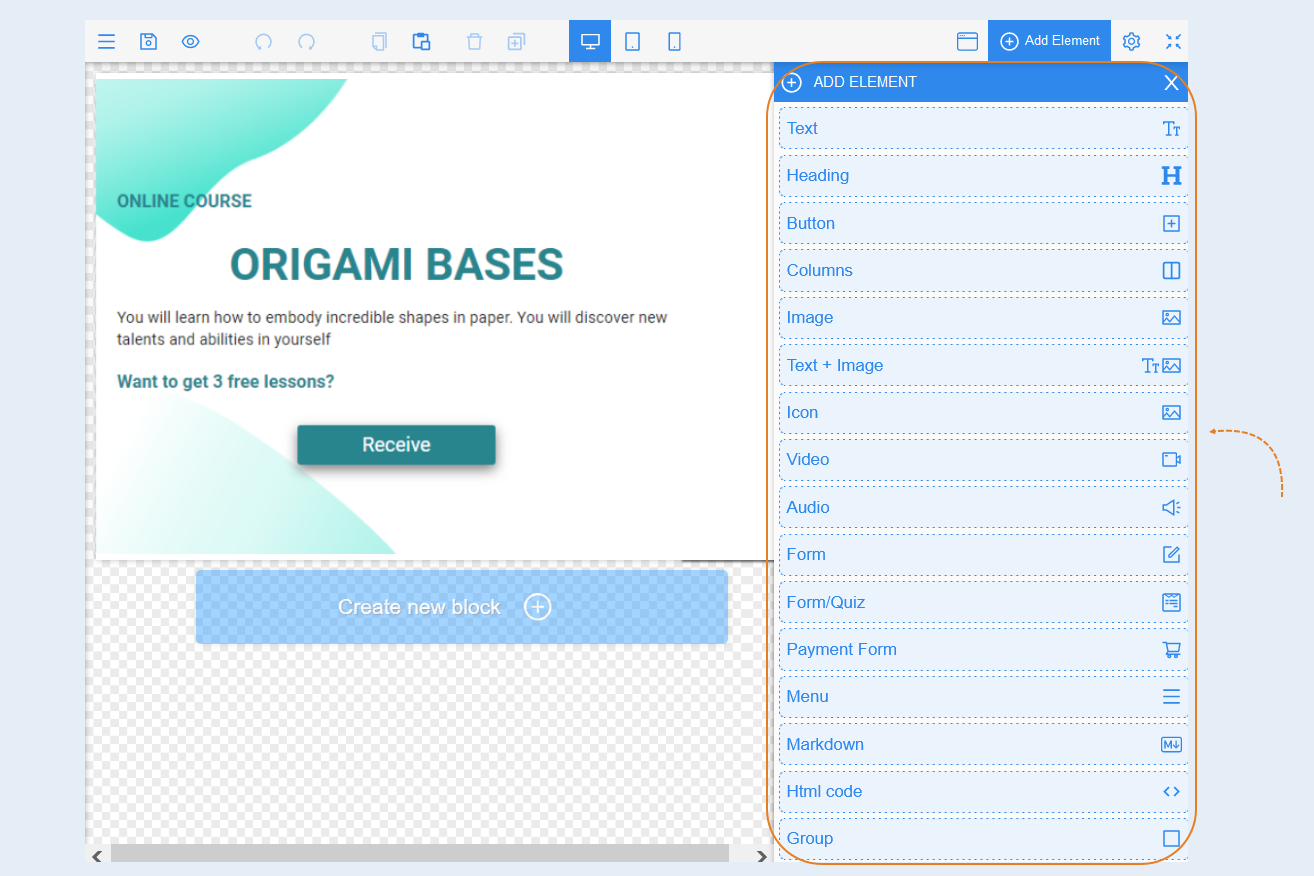
Task: Click the Group square icon
Action: (x=1171, y=838)
